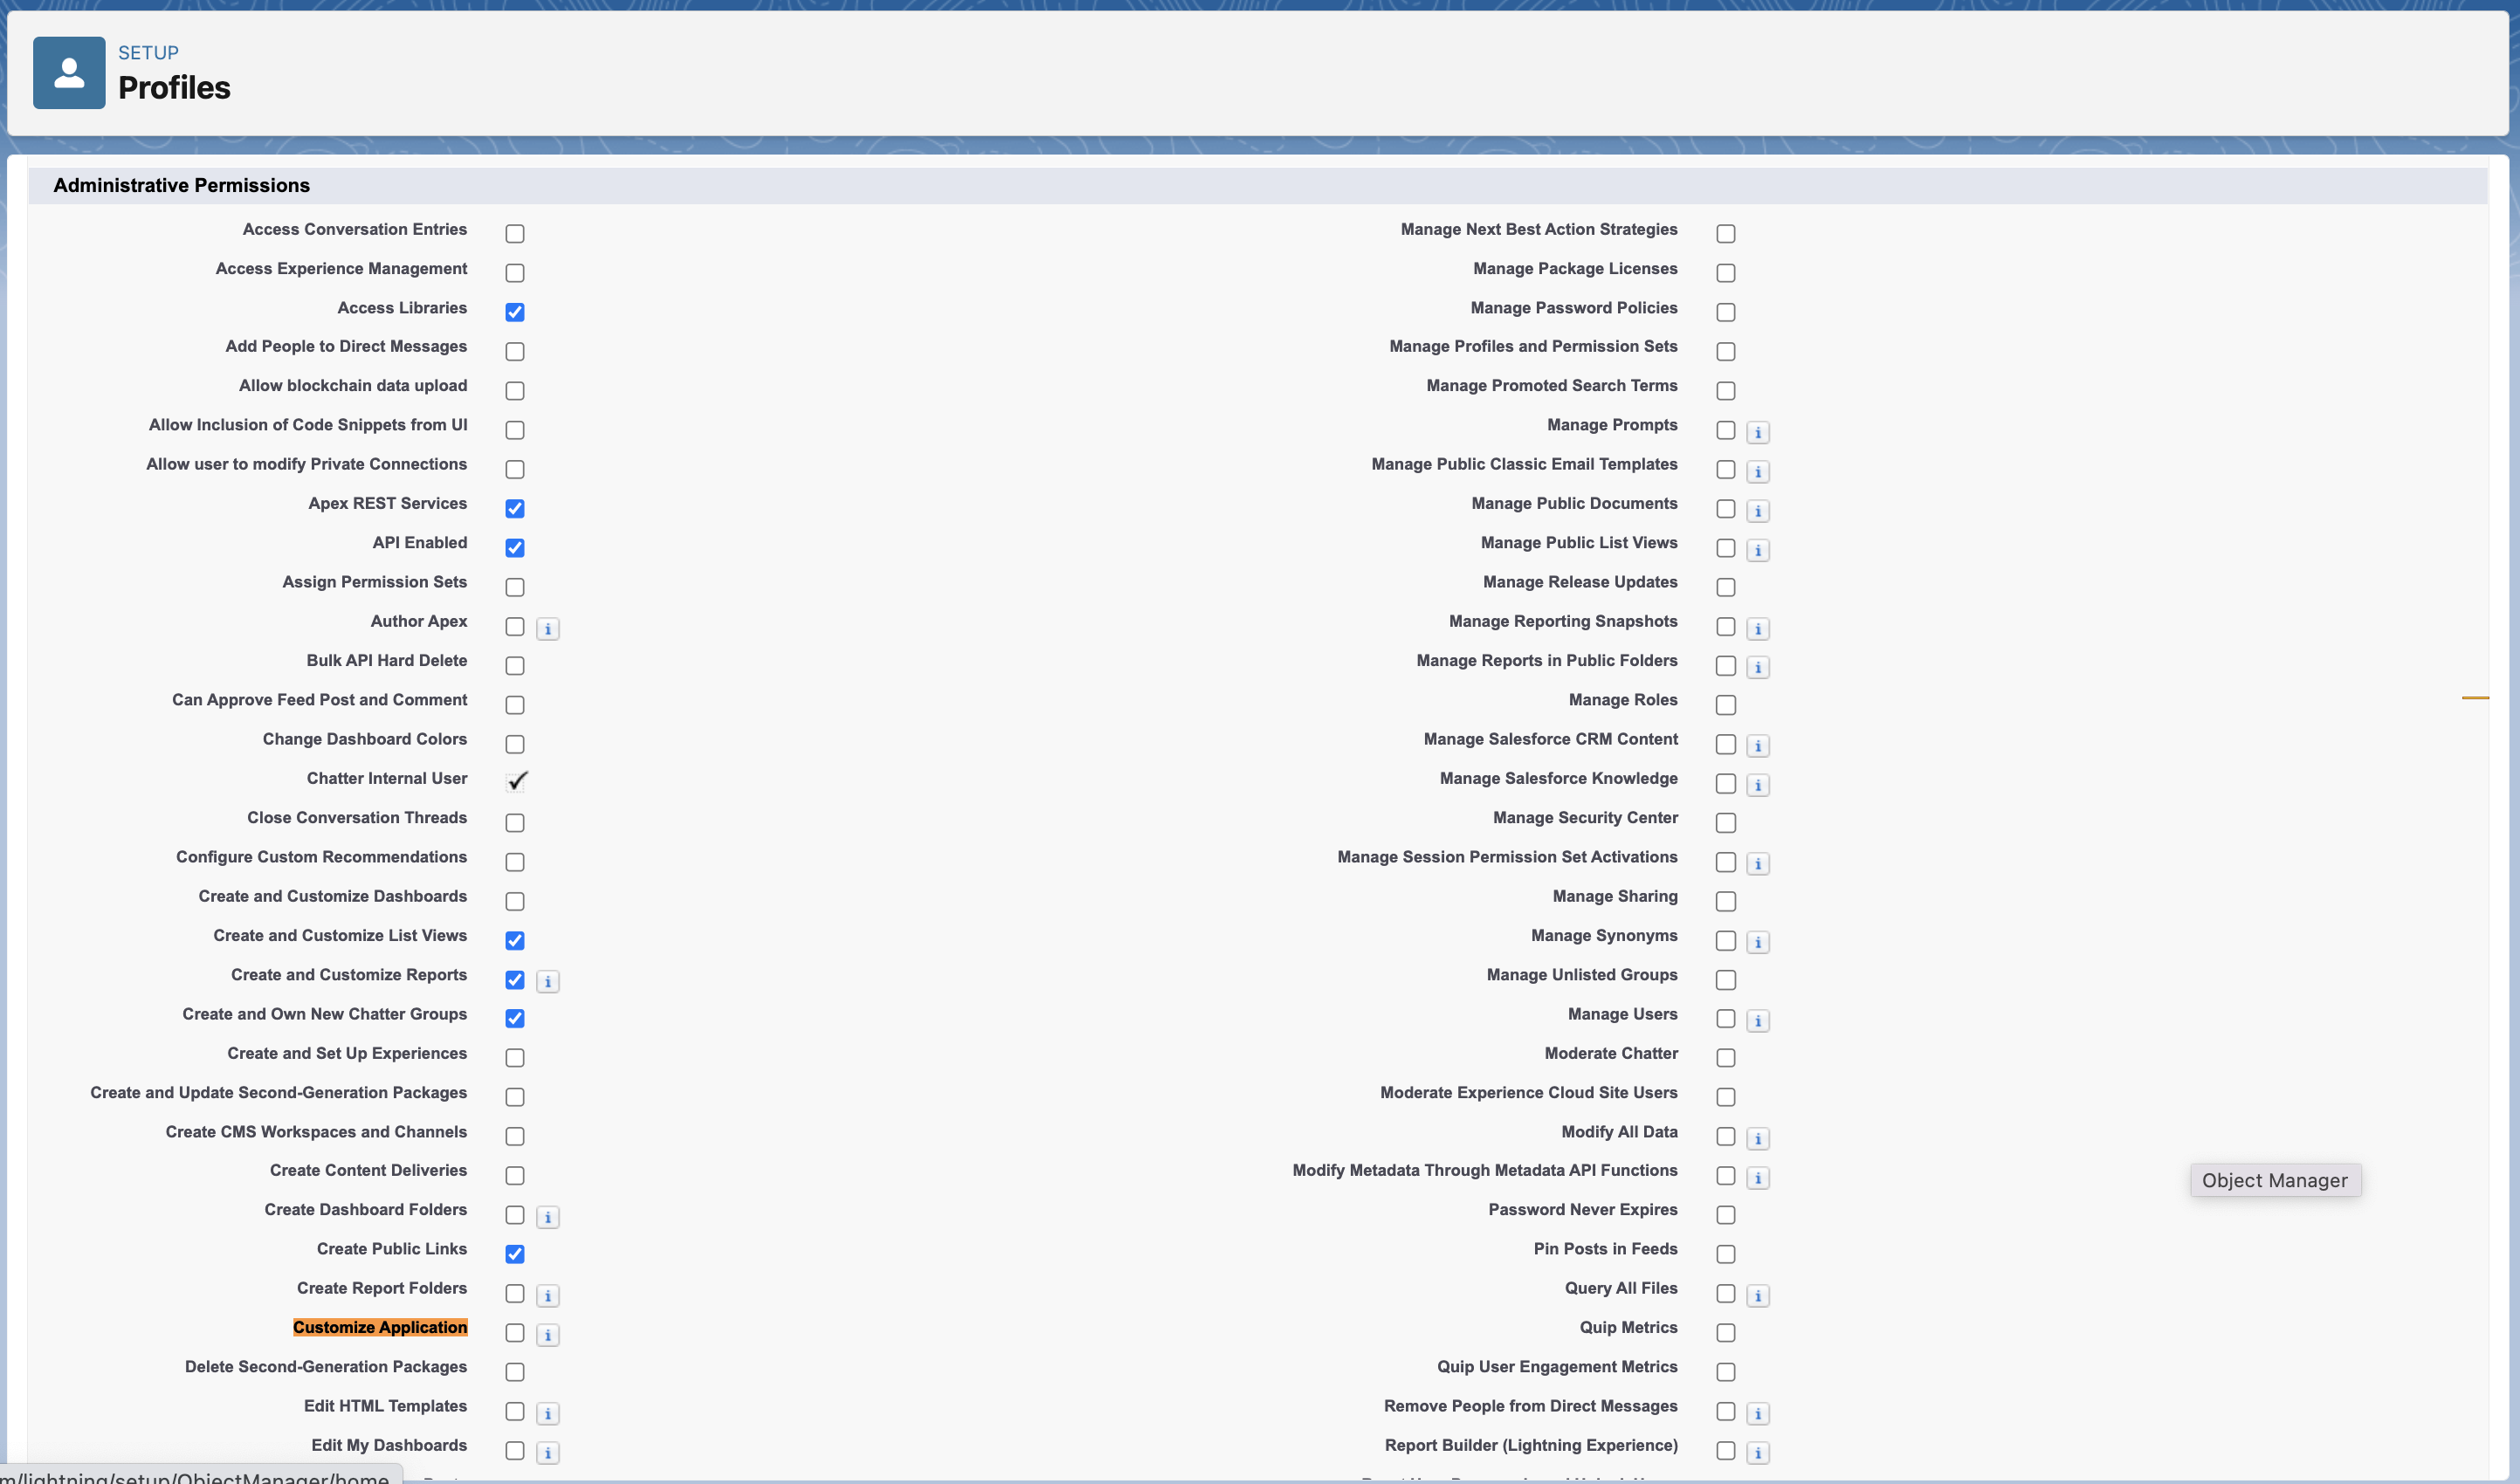Check the Modify All Data checkbox
This screenshot has height=1484, width=2520.
tap(1726, 1137)
